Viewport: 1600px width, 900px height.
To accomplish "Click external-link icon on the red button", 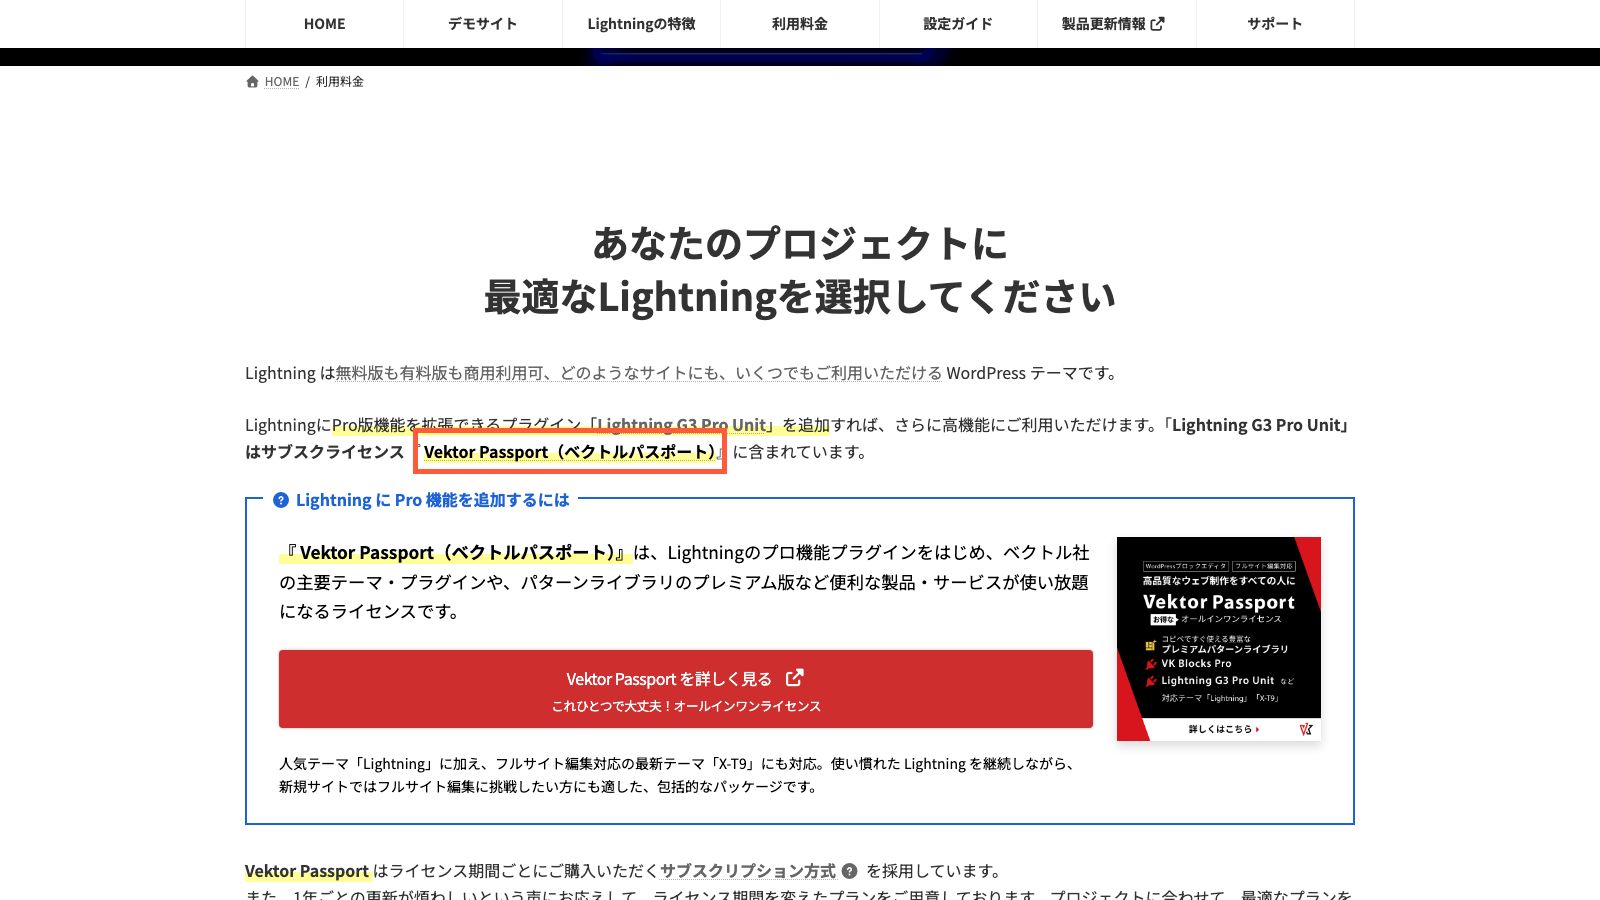I will pyautogui.click(x=795, y=678).
